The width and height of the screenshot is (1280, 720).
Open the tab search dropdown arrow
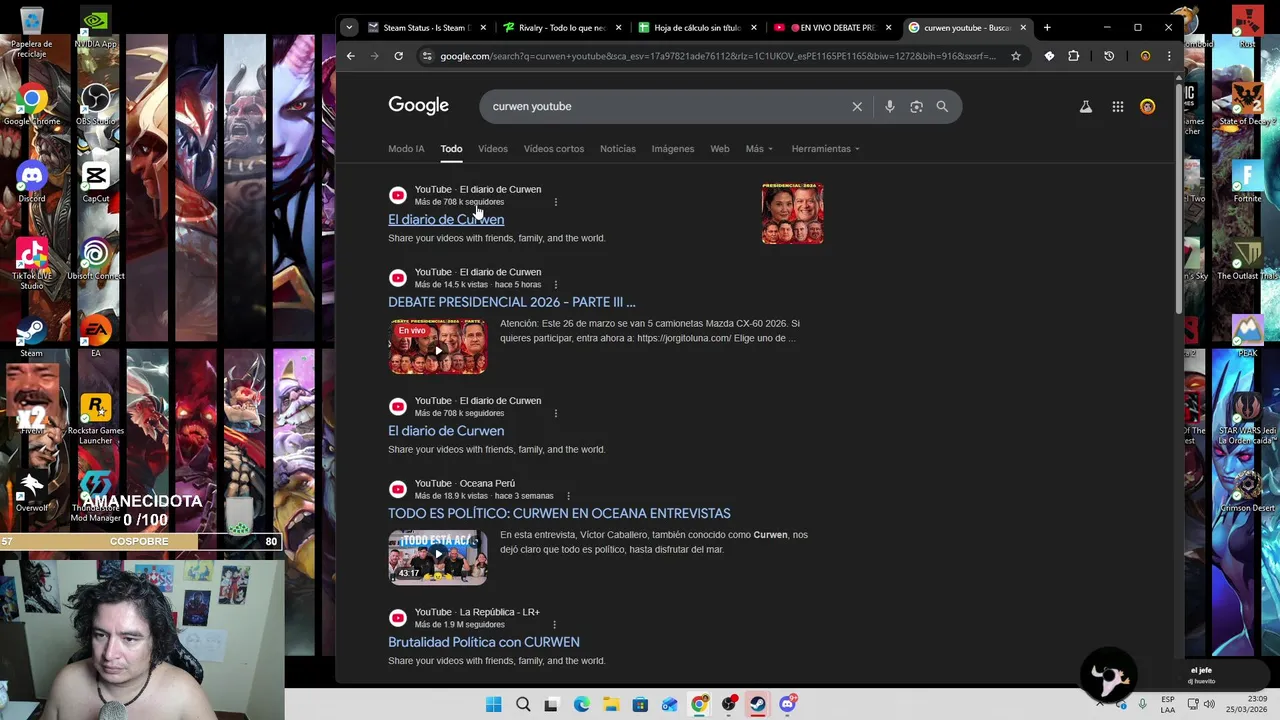click(348, 28)
